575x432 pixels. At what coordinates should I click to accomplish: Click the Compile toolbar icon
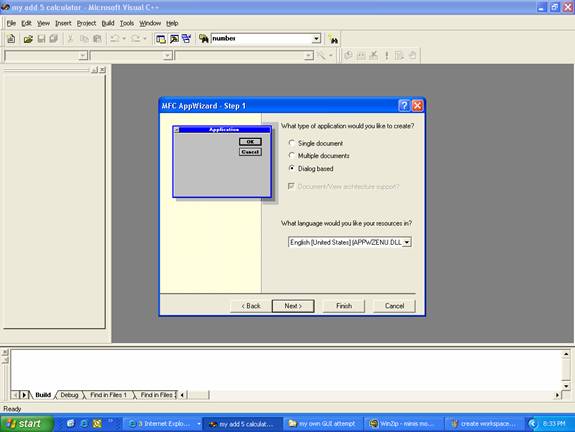tap(348, 55)
